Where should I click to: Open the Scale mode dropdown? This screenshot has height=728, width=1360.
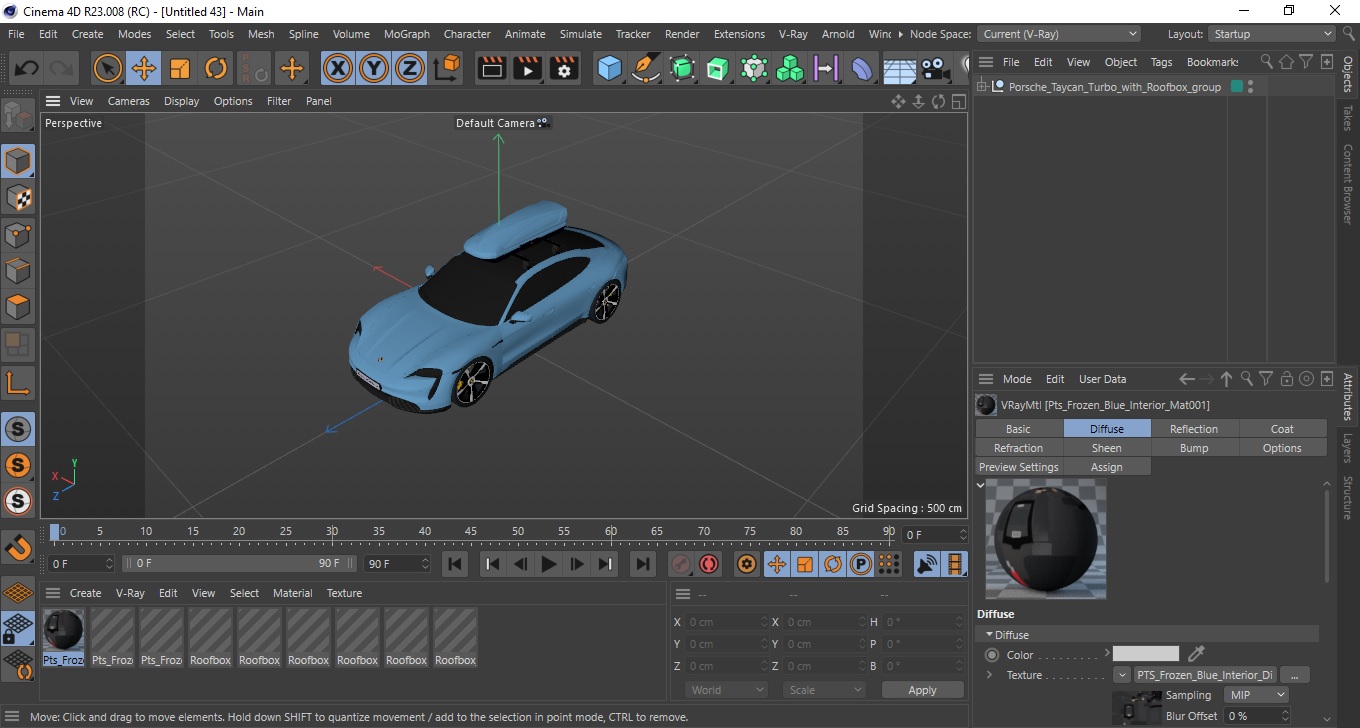pos(825,690)
